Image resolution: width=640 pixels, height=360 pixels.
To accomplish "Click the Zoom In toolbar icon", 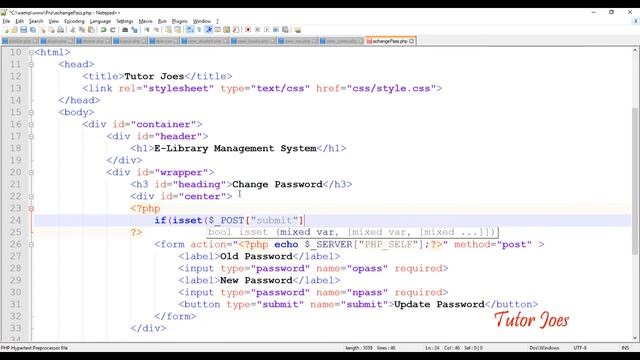I will pyautogui.click(x=147, y=30).
